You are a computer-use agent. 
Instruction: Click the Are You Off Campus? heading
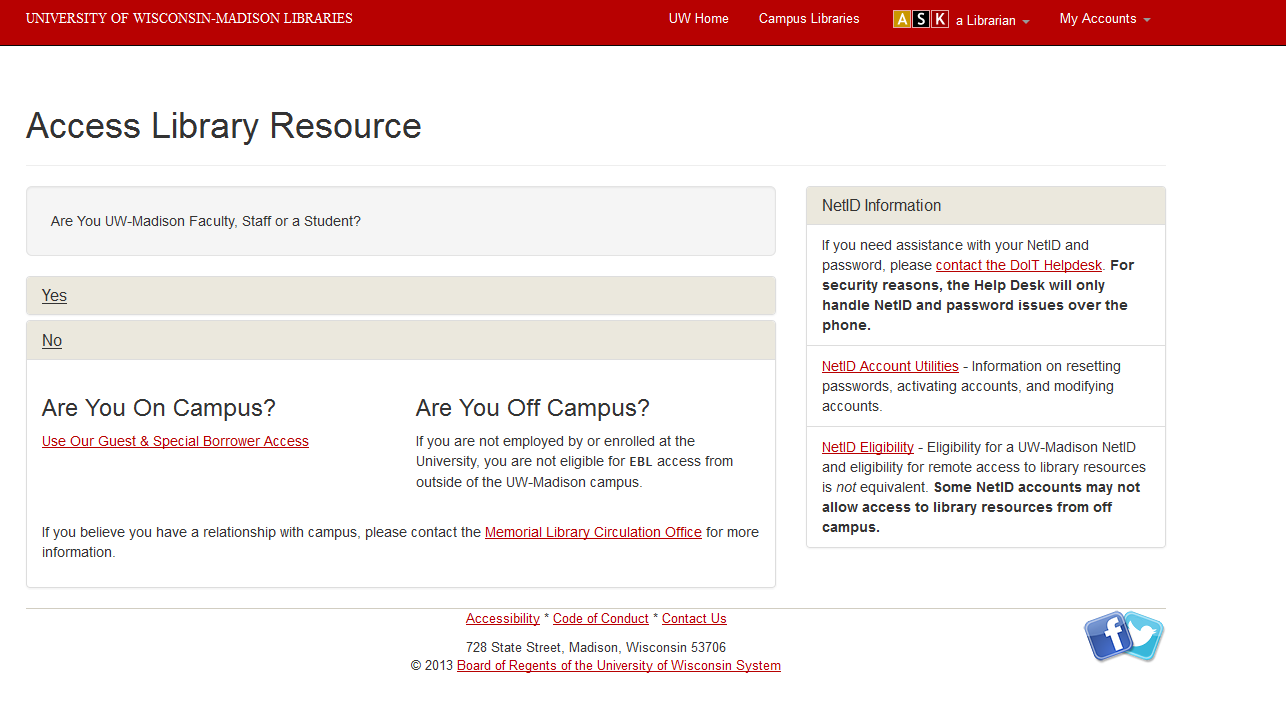click(x=533, y=408)
